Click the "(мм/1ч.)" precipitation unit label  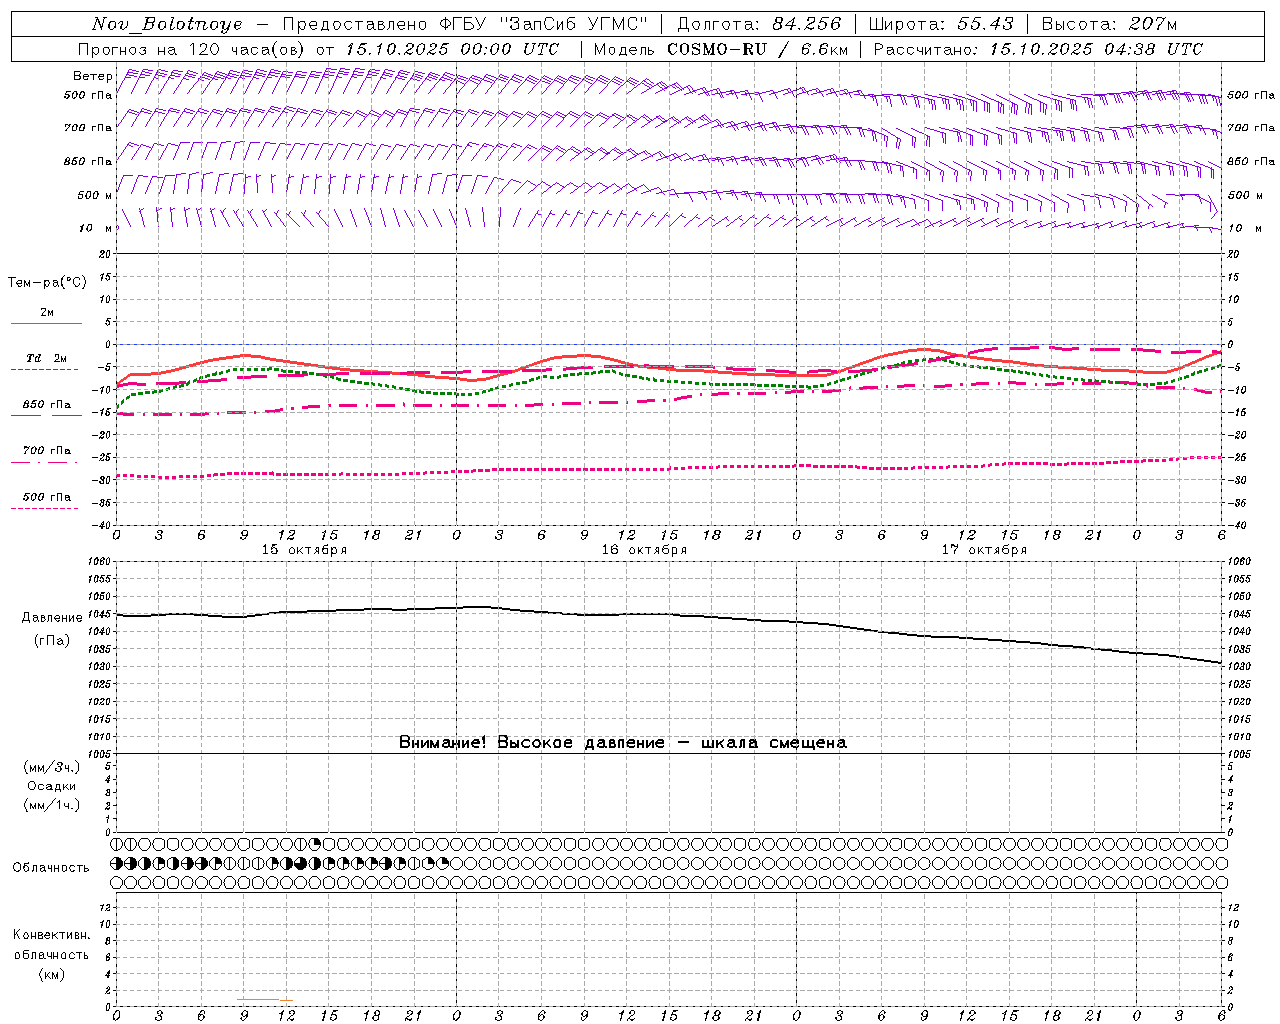point(52,805)
